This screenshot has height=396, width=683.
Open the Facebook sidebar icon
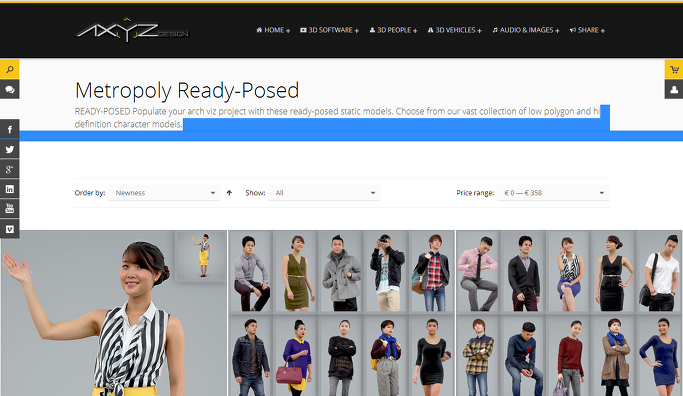[x=10, y=129]
